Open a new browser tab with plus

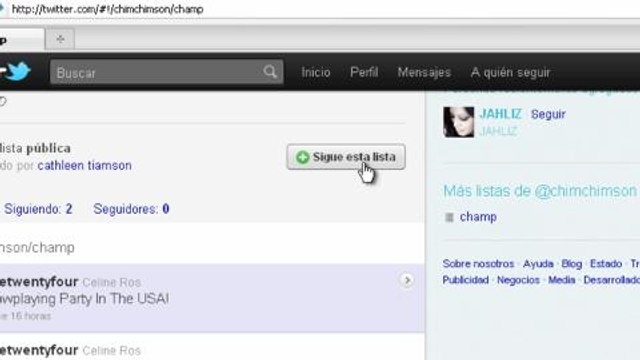(x=60, y=39)
